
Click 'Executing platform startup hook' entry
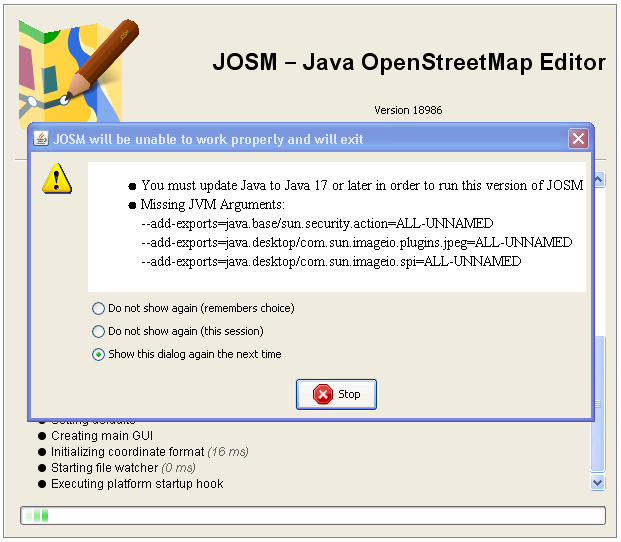tap(137, 484)
